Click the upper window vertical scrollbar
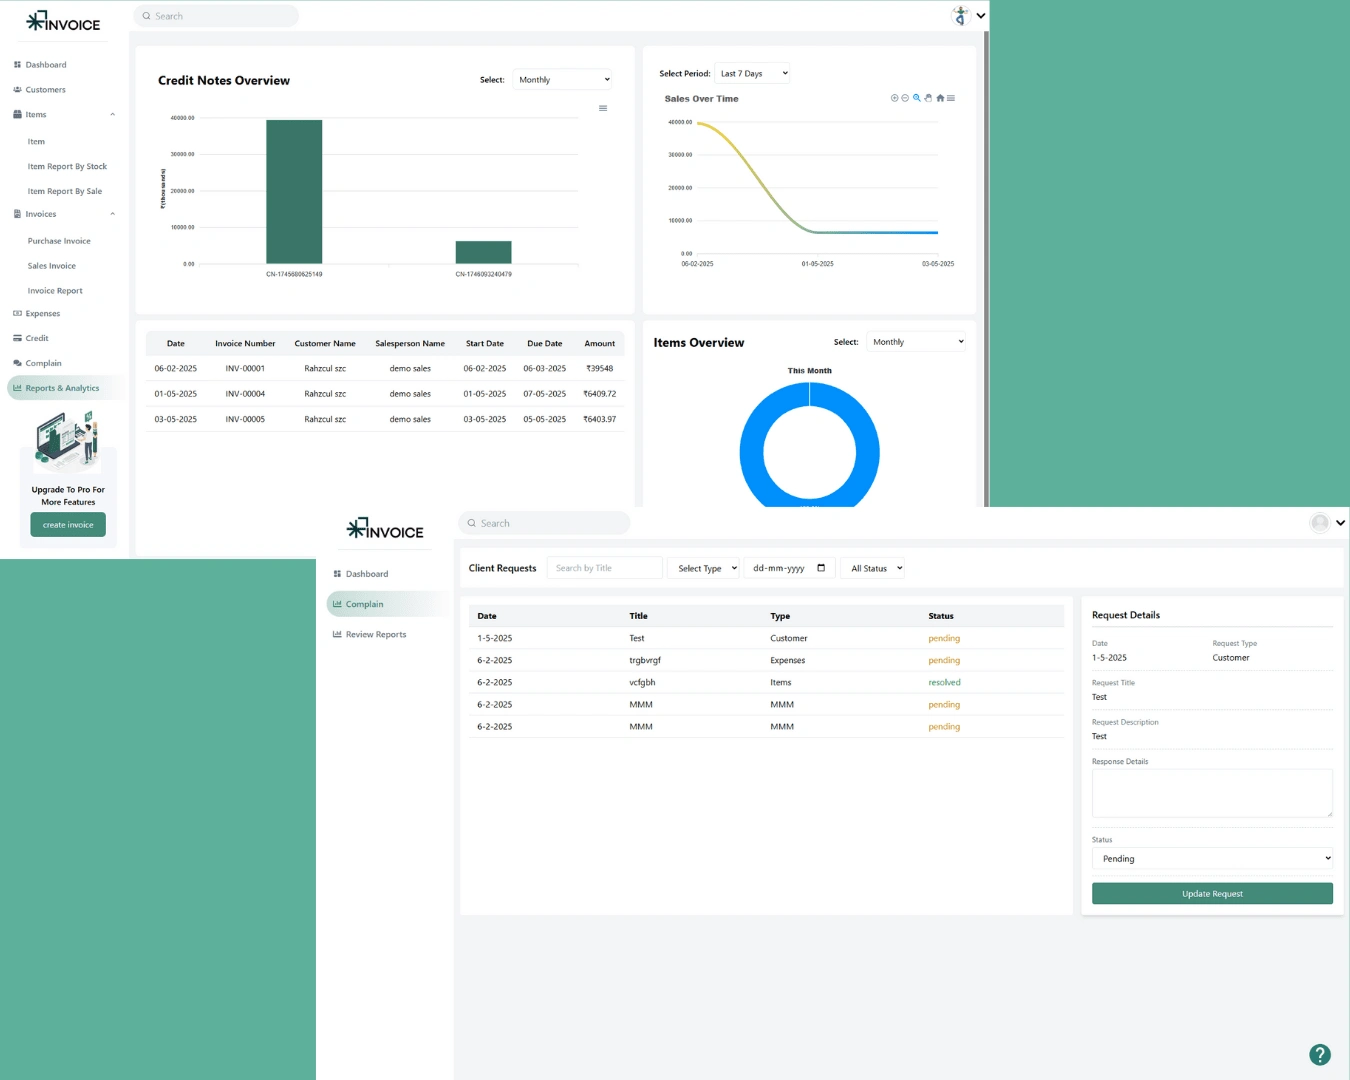The height and width of the screenshot is (1080, 1350). [987, 270]
